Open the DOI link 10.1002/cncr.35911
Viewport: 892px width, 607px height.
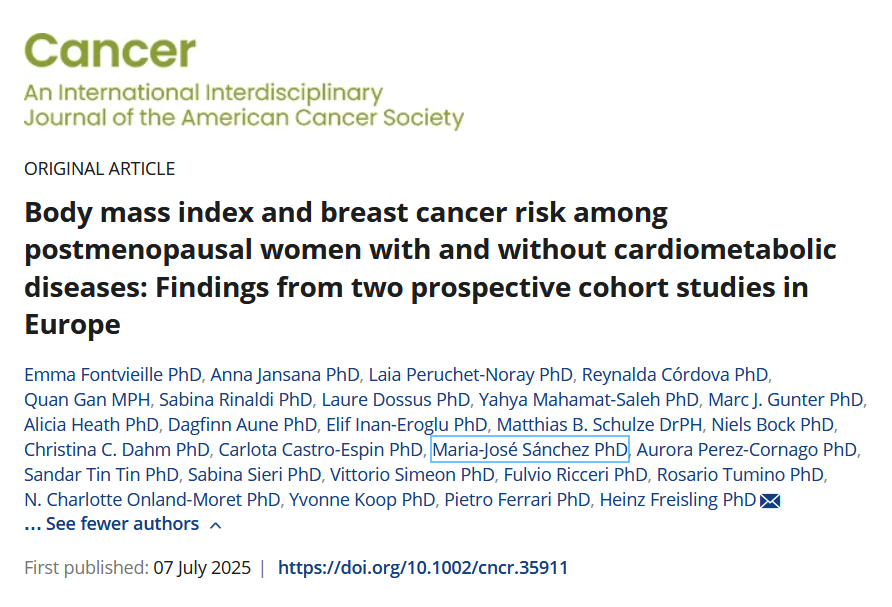tap(423, 568)
